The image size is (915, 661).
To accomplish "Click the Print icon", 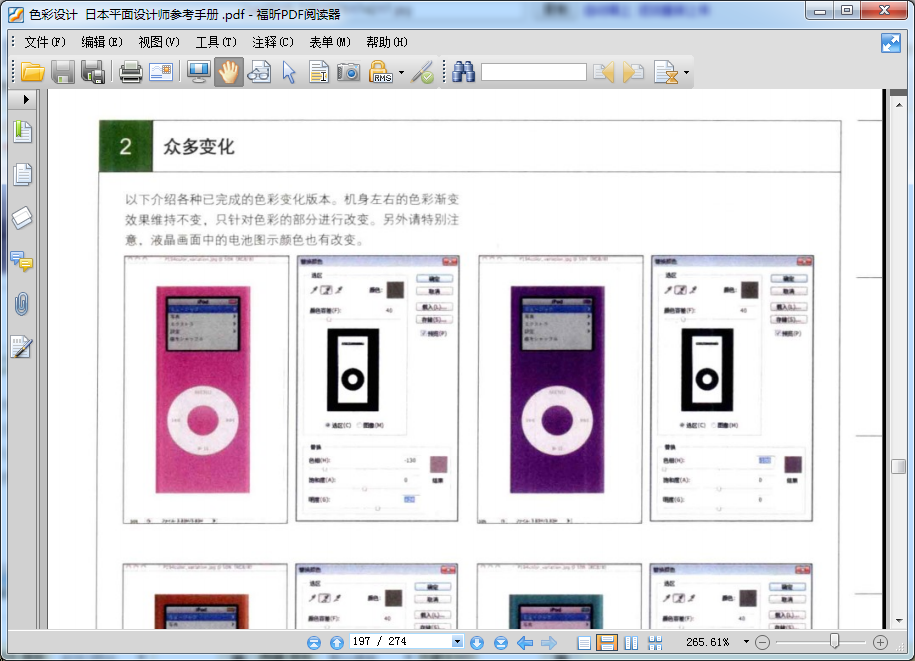I will [x=131, y=72].
